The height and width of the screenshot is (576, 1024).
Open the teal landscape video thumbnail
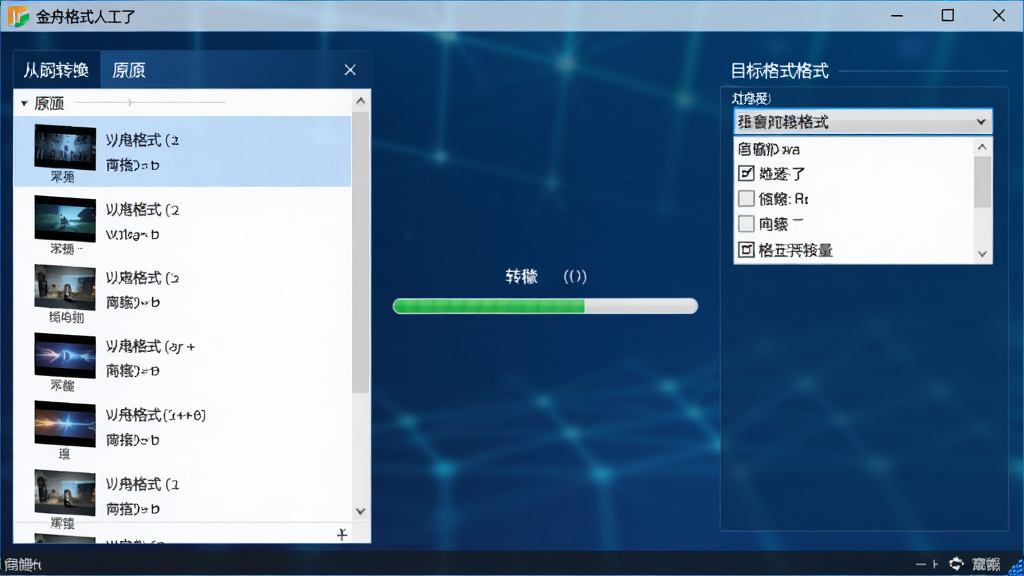(65, 219)
